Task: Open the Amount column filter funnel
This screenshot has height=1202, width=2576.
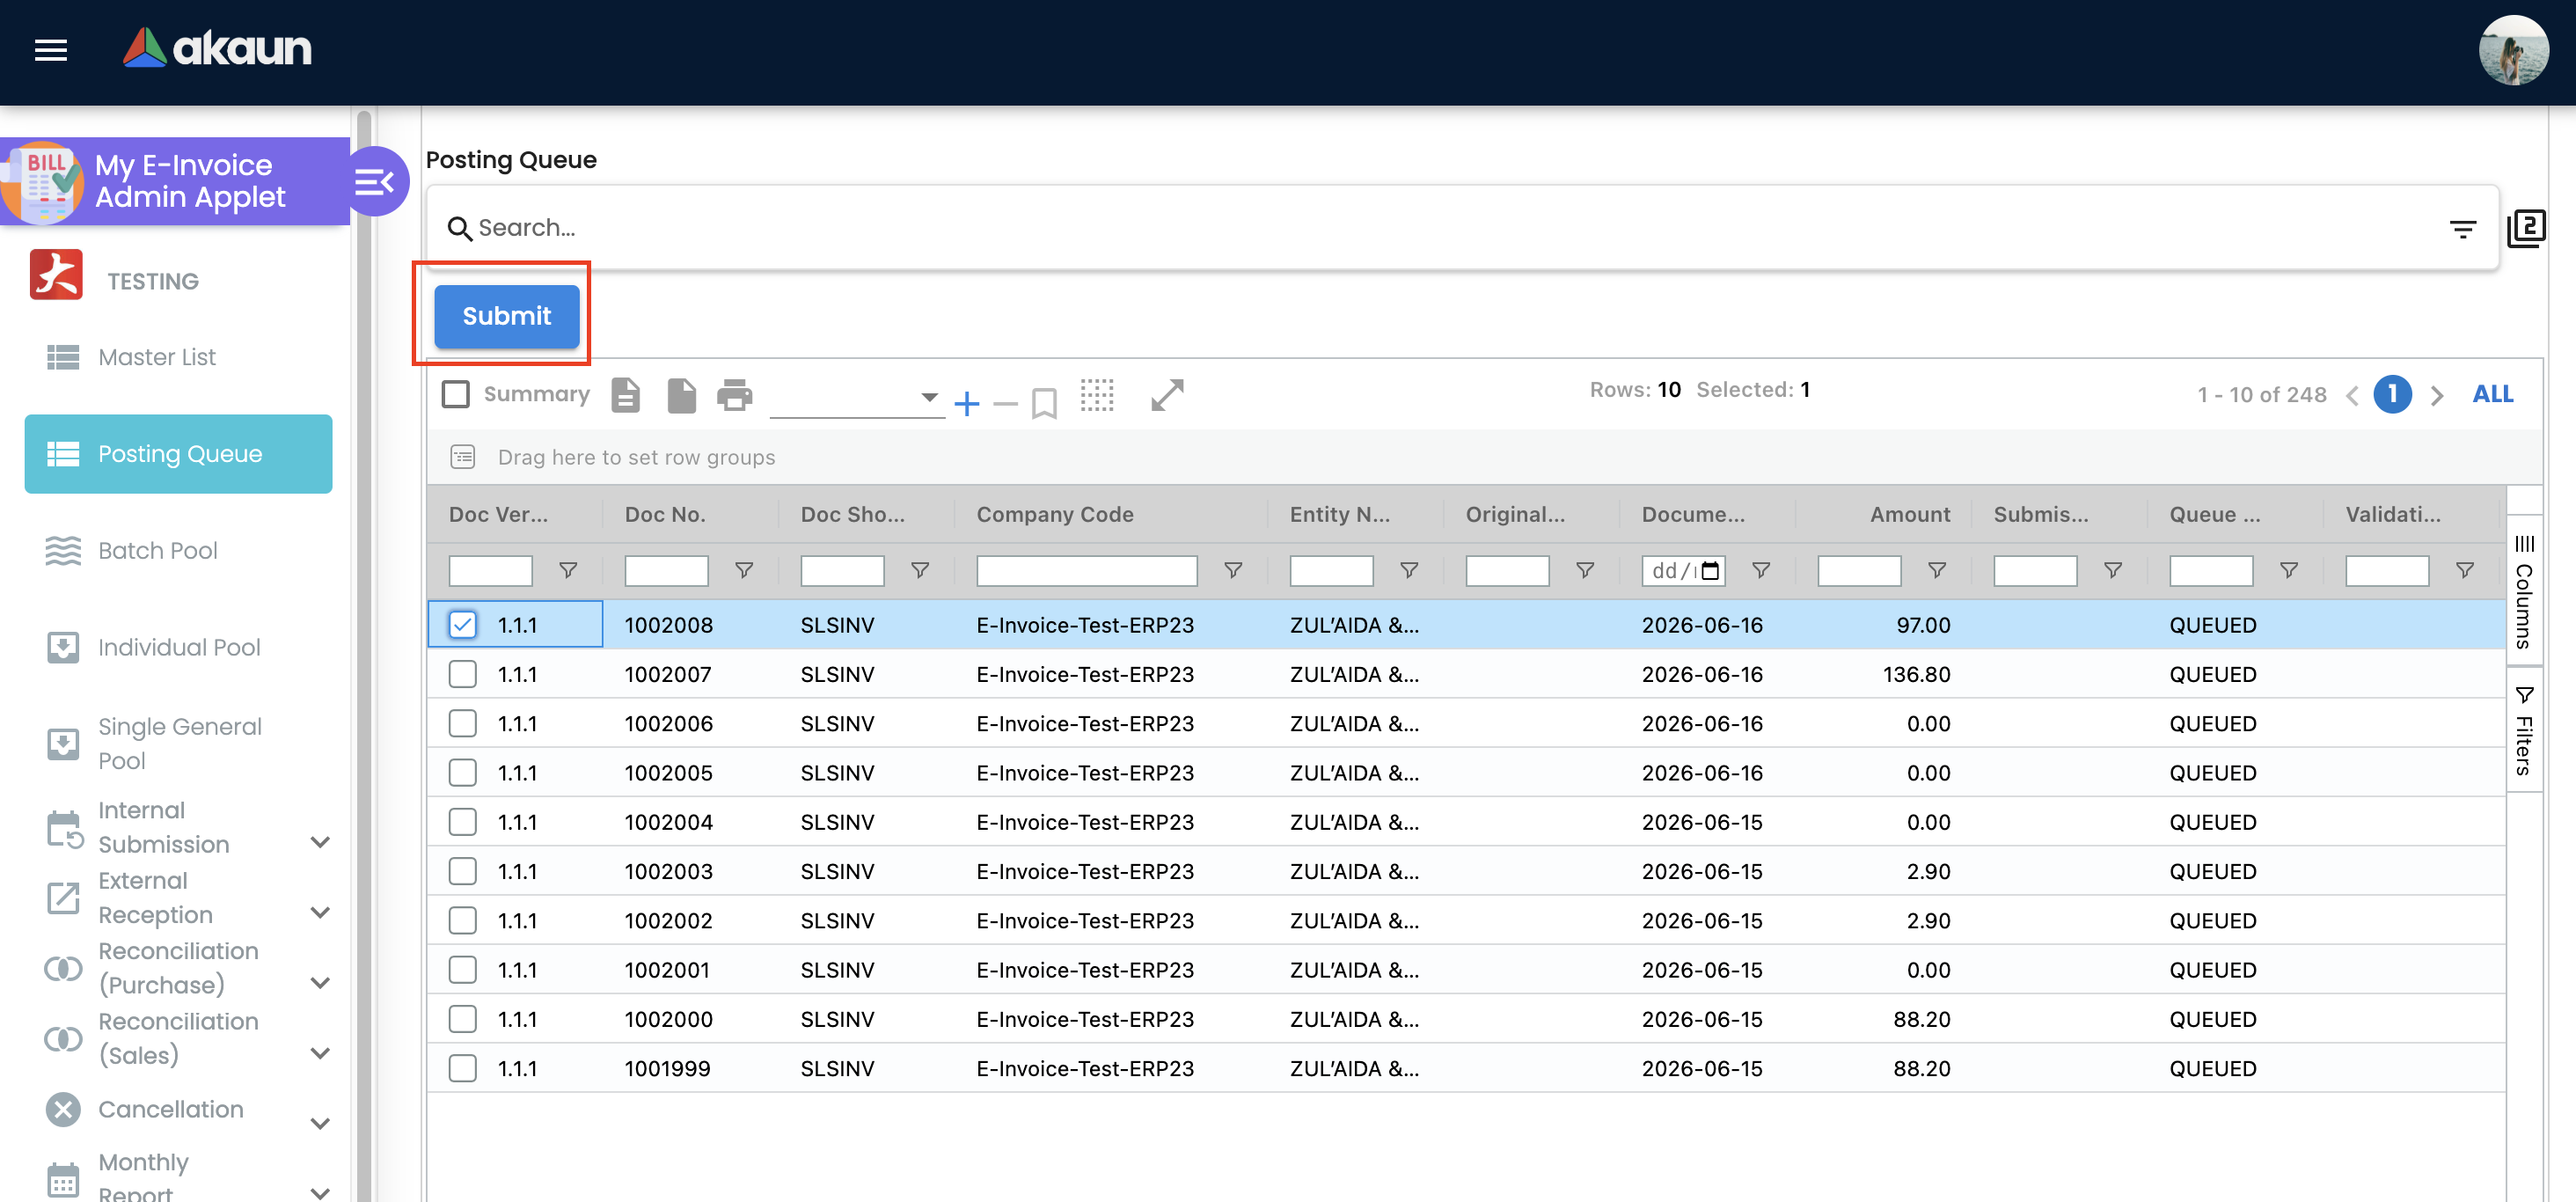Action: coord(1937,570)
